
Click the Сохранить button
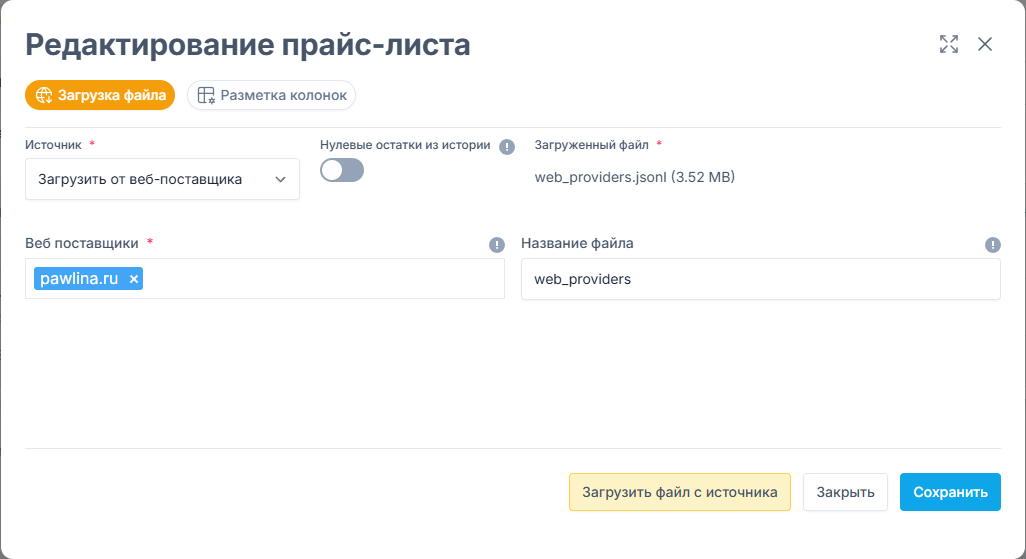pos(950,492)
